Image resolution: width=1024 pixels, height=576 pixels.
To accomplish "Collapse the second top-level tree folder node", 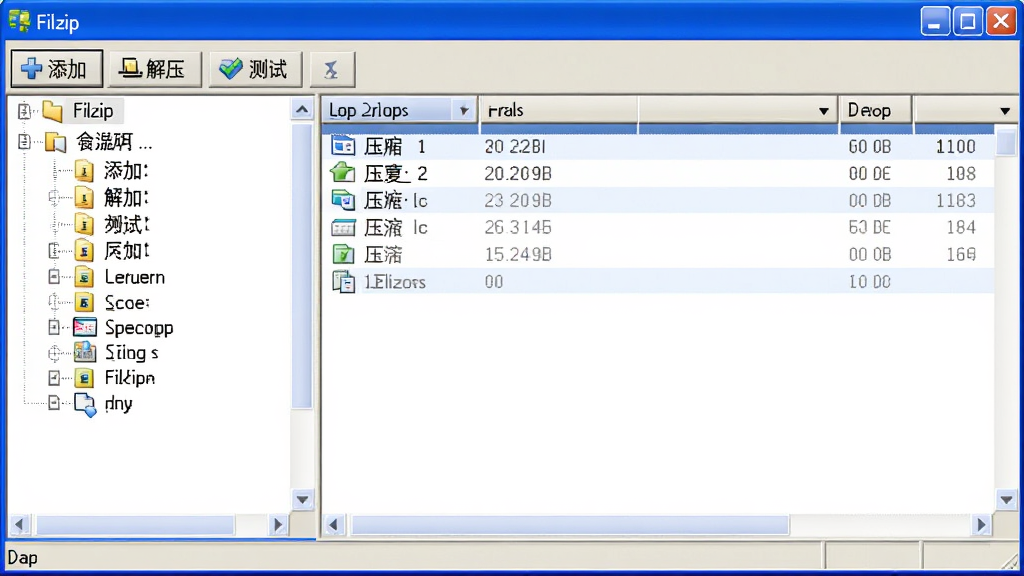I will point(24,141).
